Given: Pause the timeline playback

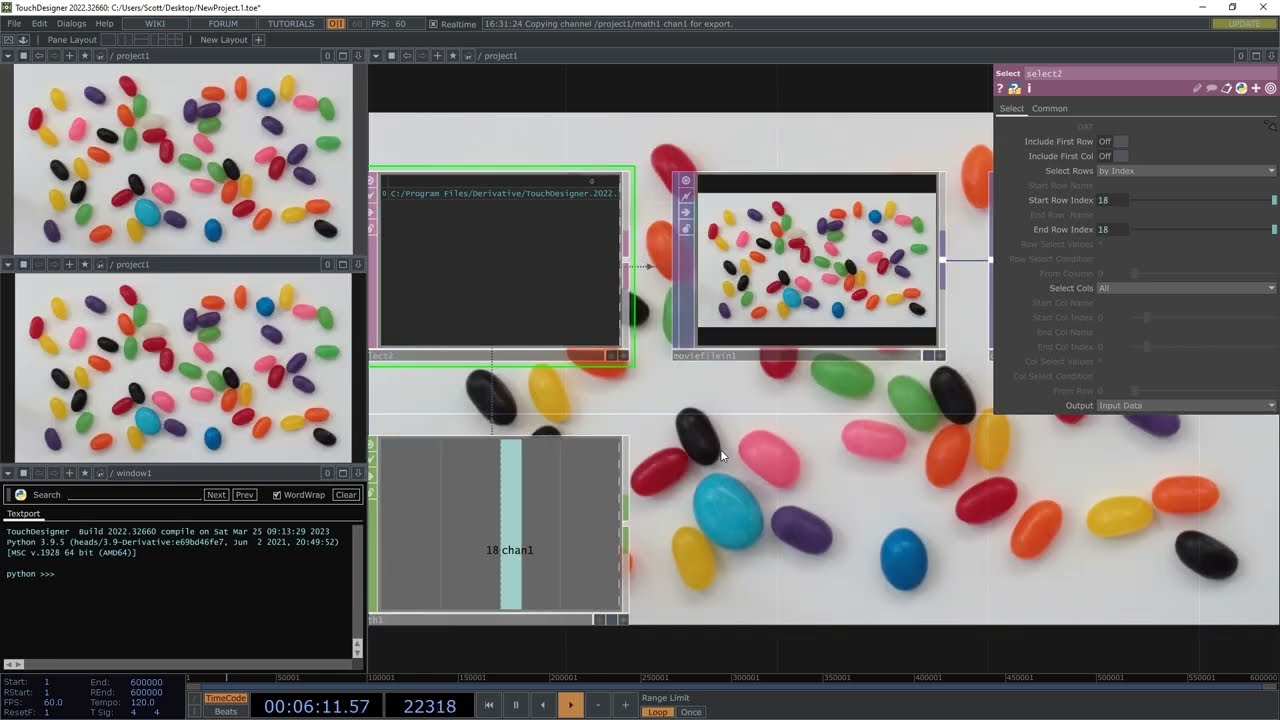Looking at the screenshot, I should (x=516, y=705).
